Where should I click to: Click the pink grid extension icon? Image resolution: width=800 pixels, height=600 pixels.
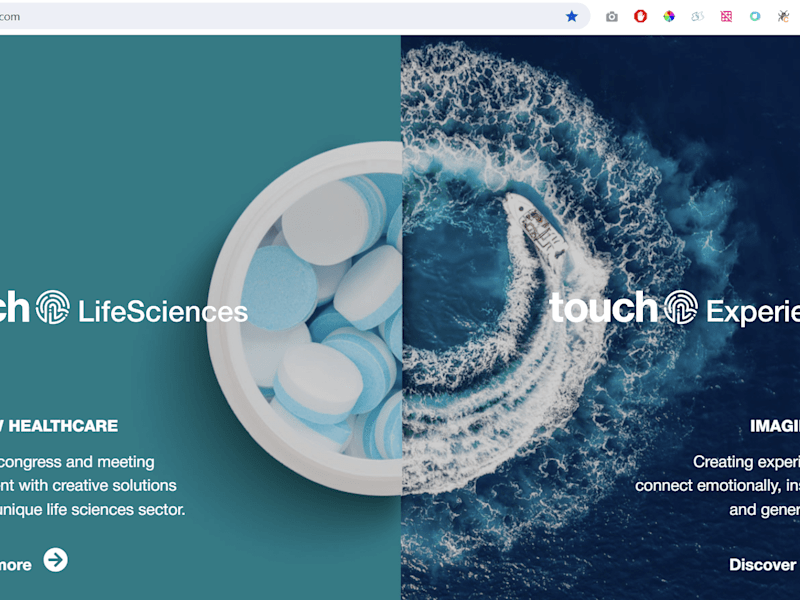[x=726, y=17]
